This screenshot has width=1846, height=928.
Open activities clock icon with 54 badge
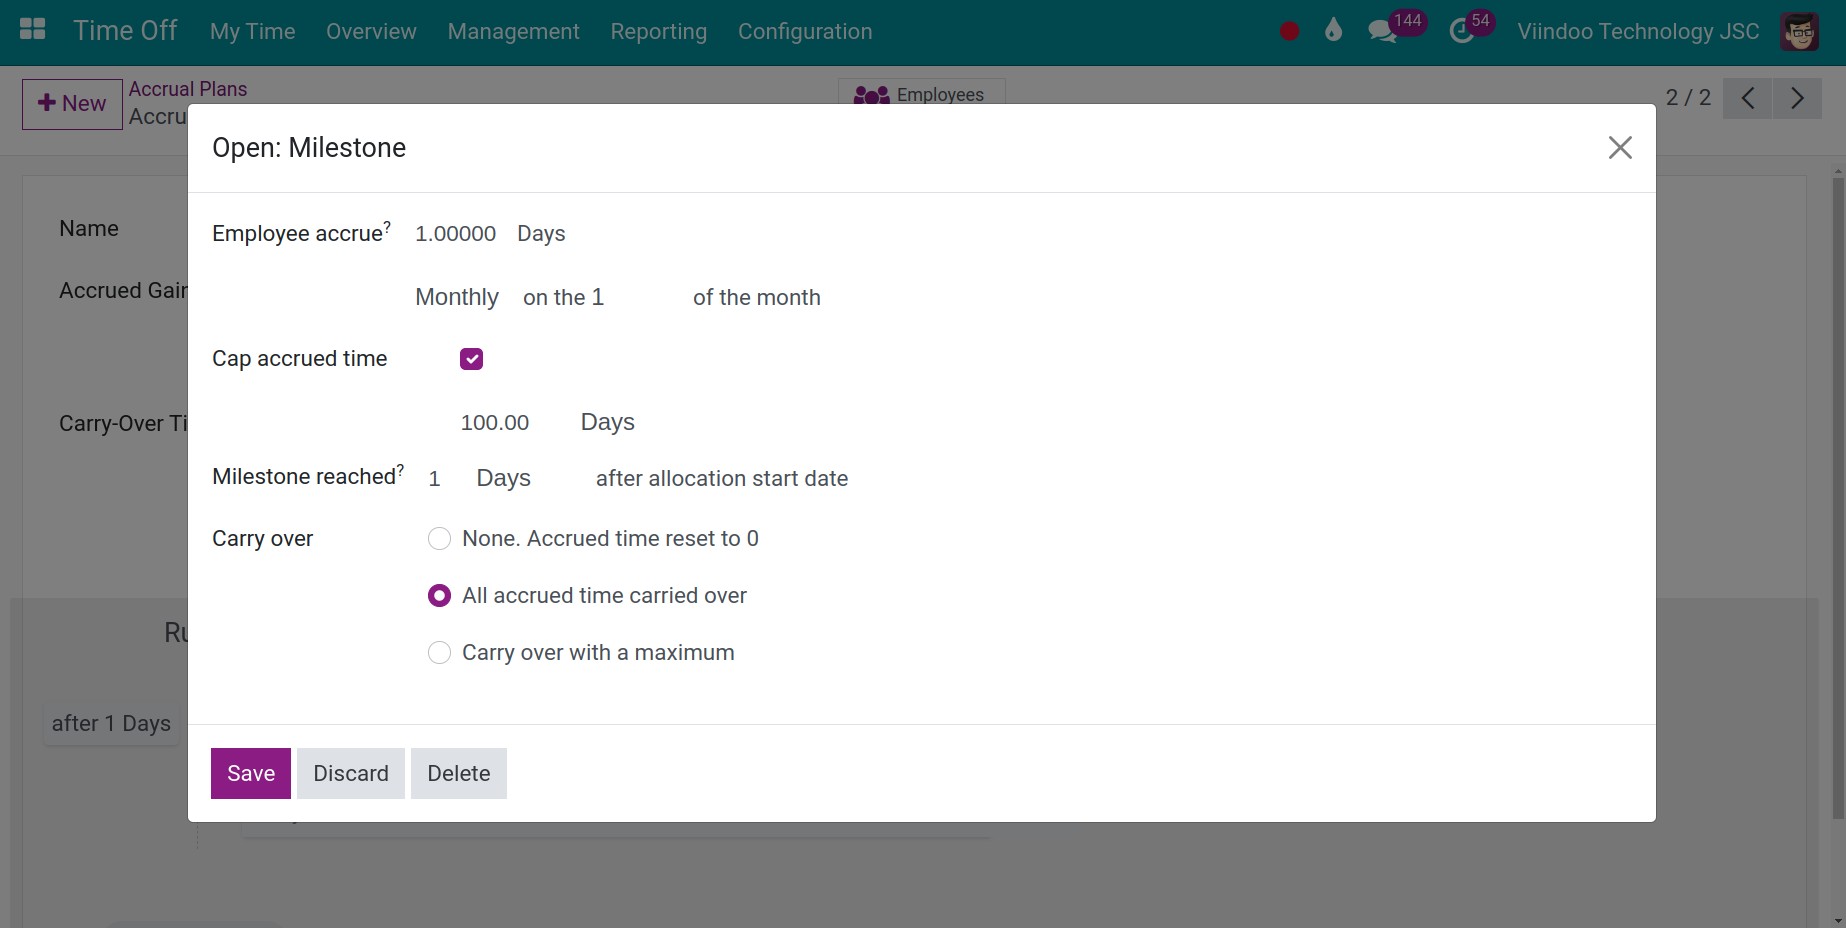tap(1470, 28)
